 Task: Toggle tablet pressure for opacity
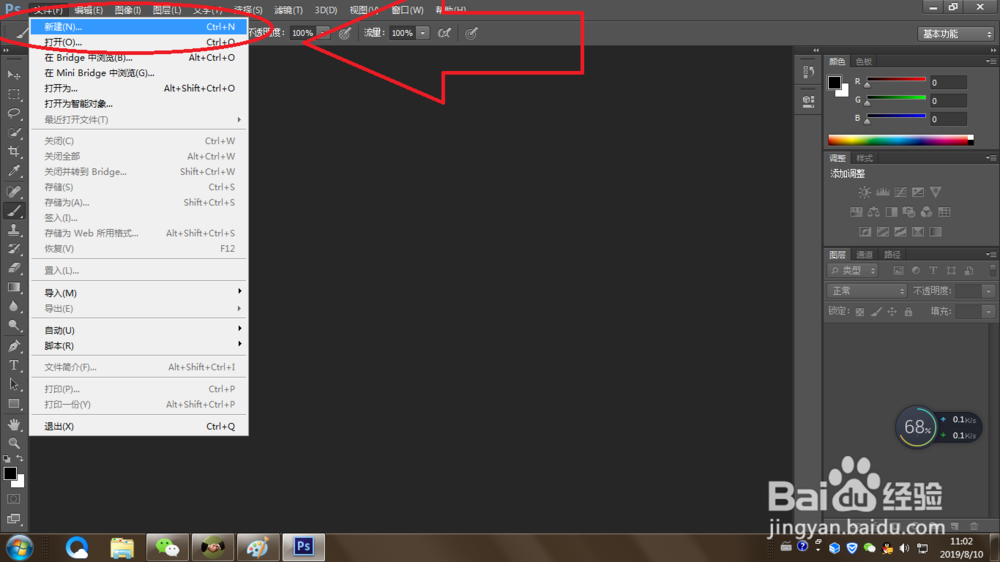click(x=345, y=33)
